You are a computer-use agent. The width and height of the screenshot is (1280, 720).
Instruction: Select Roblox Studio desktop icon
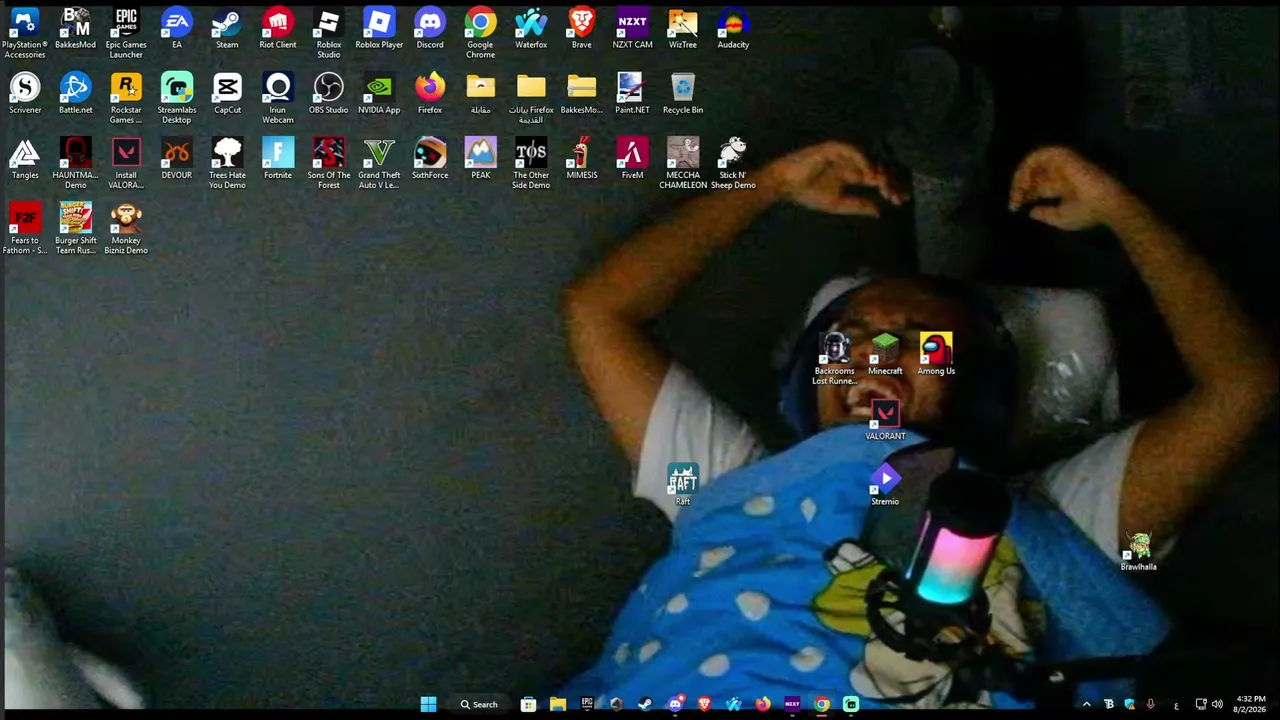(329, 32)
